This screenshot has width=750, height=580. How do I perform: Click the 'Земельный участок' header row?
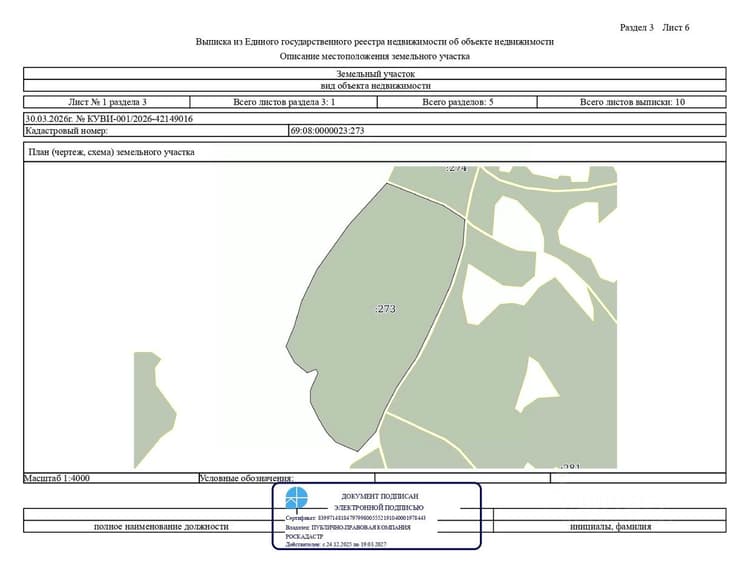click(x=375, y=74)
